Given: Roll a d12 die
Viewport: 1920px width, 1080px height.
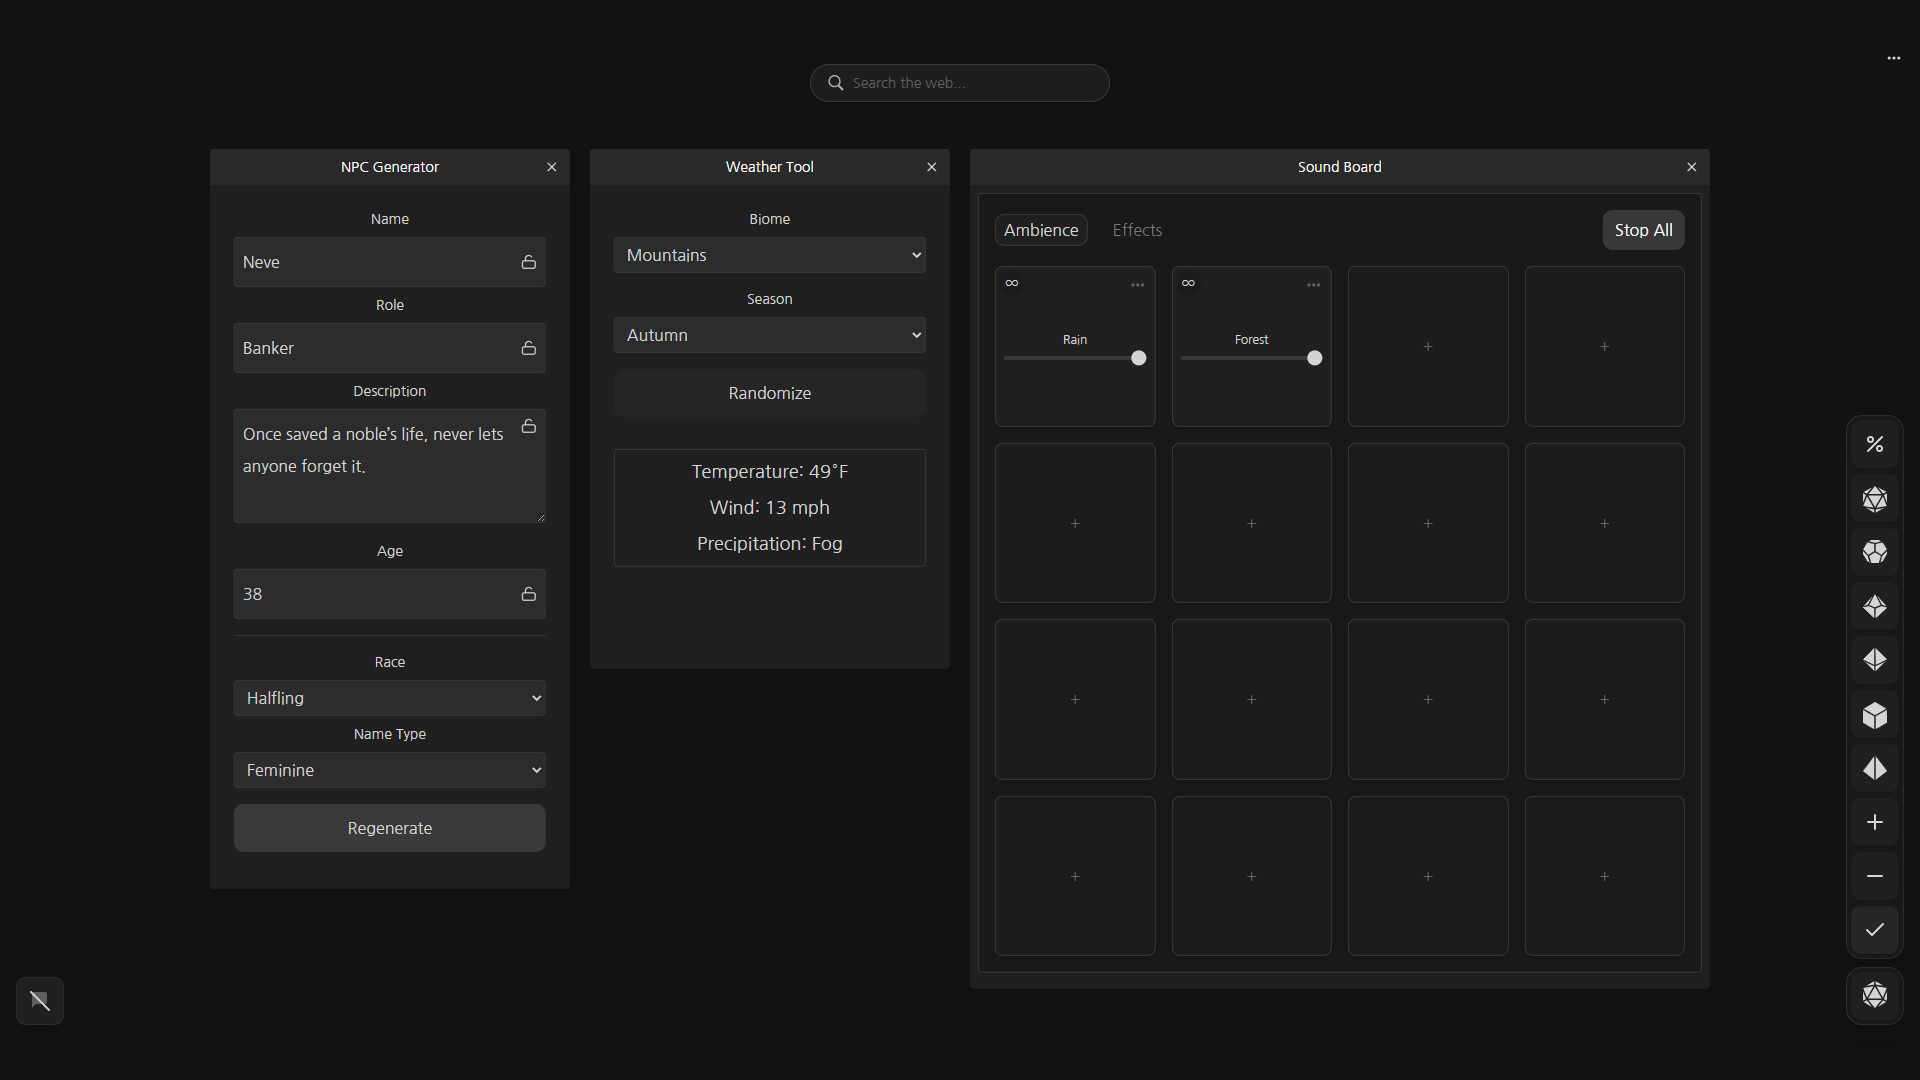Looking at the screenshot, I should coord(1875,552).
